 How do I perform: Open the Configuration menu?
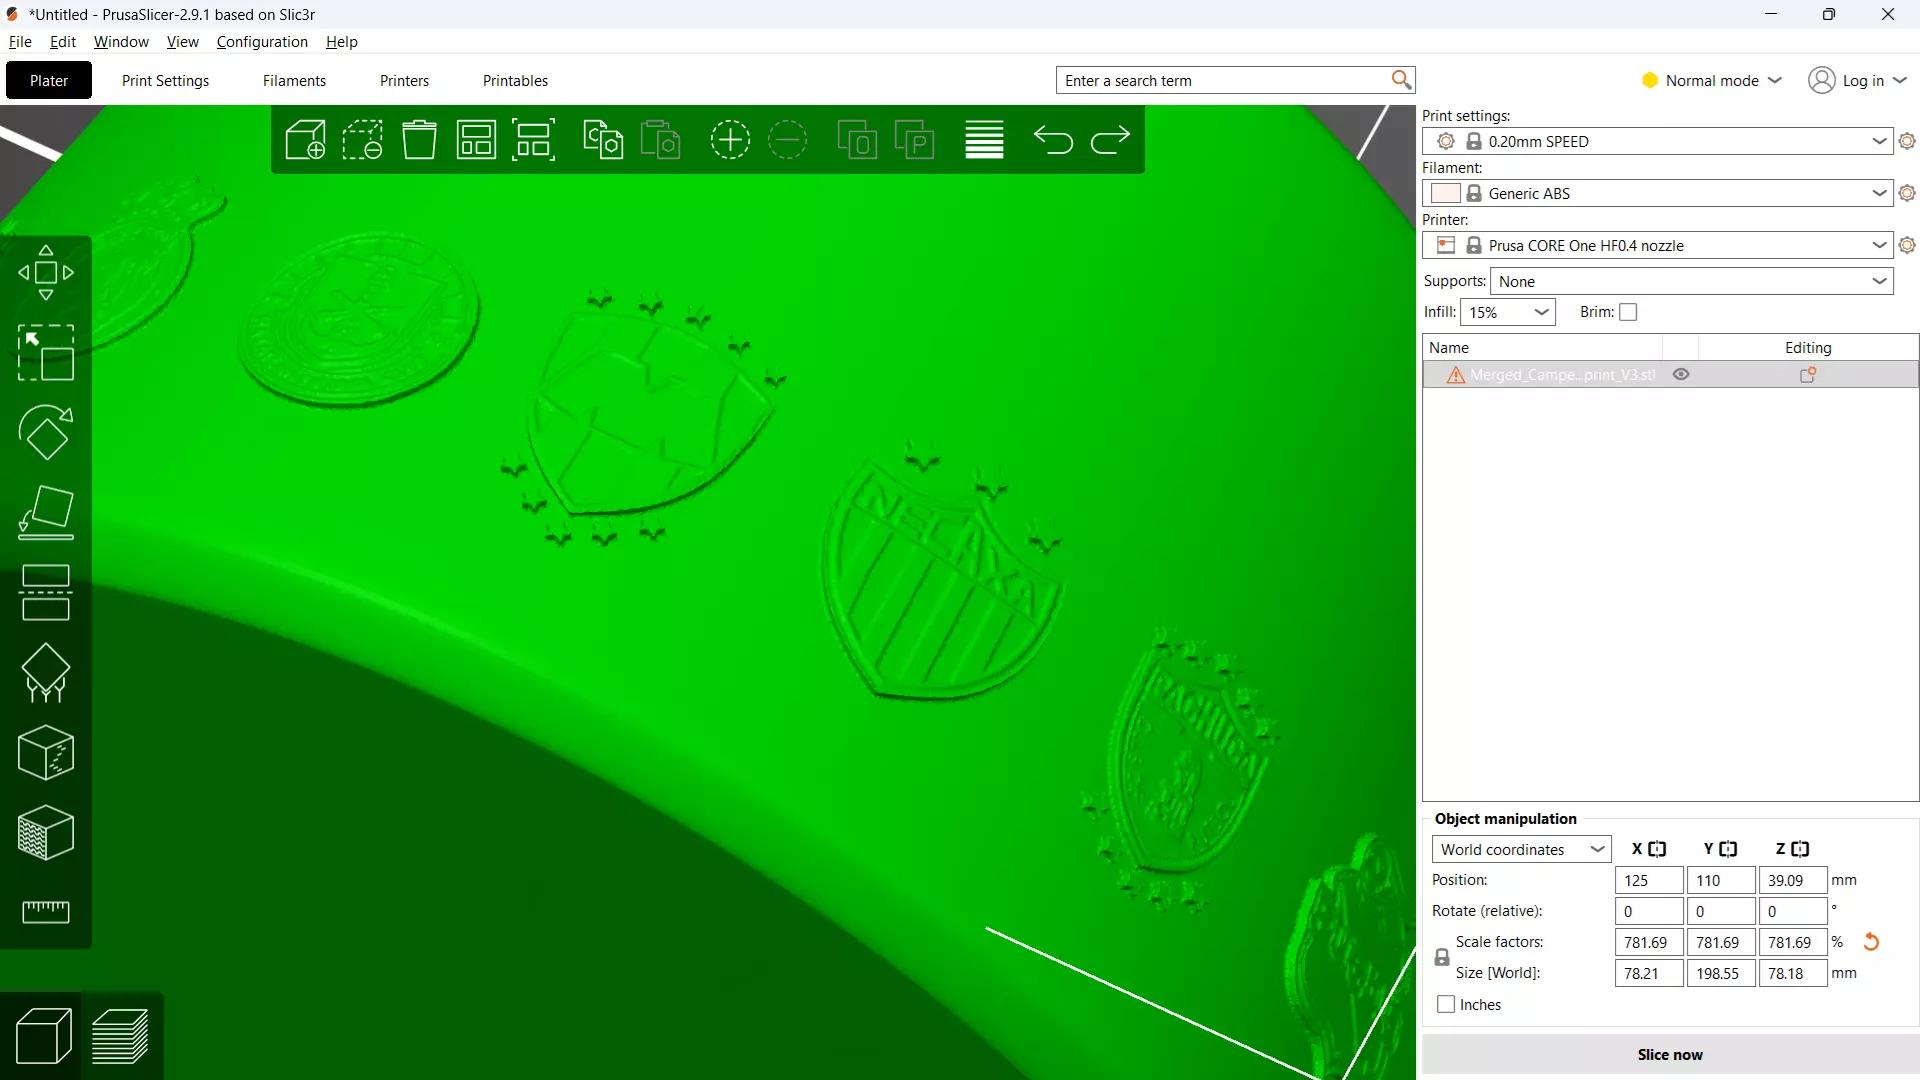pyautogui.click(x=262, y=41)
